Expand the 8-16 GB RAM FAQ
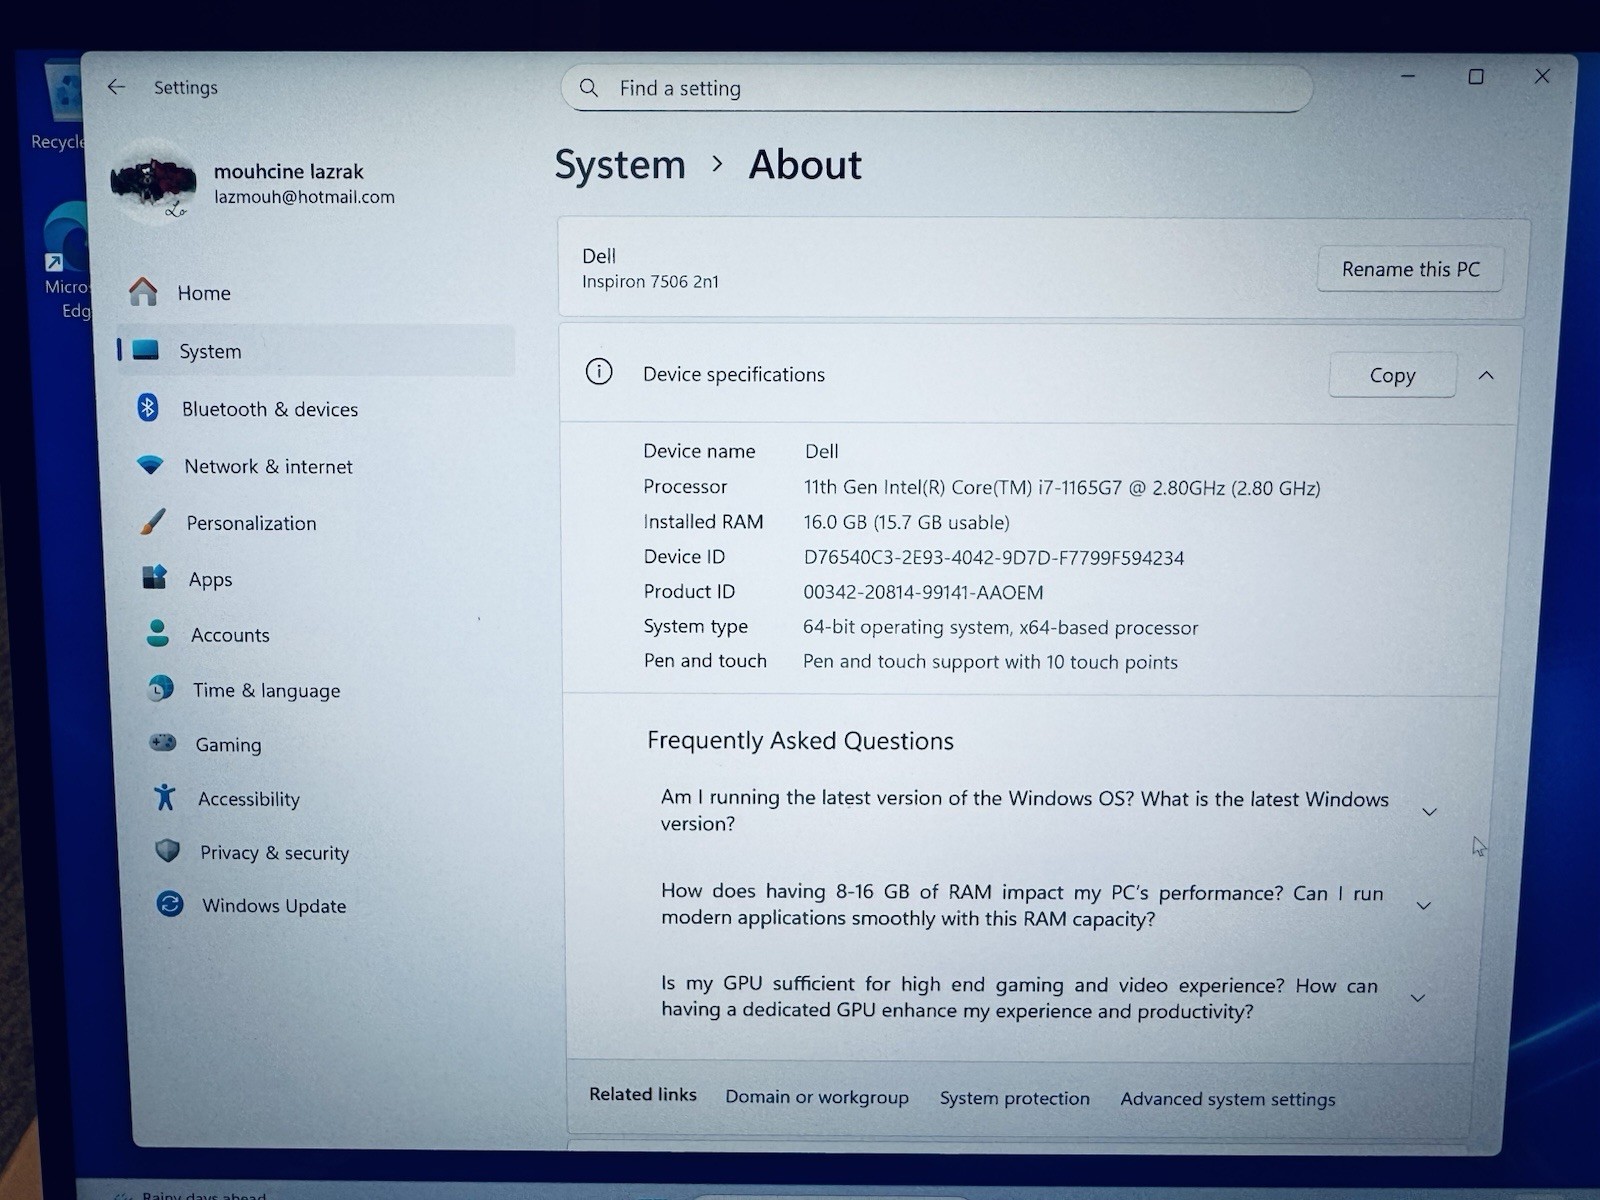 pyautogui.click(x=1424, y=905)
